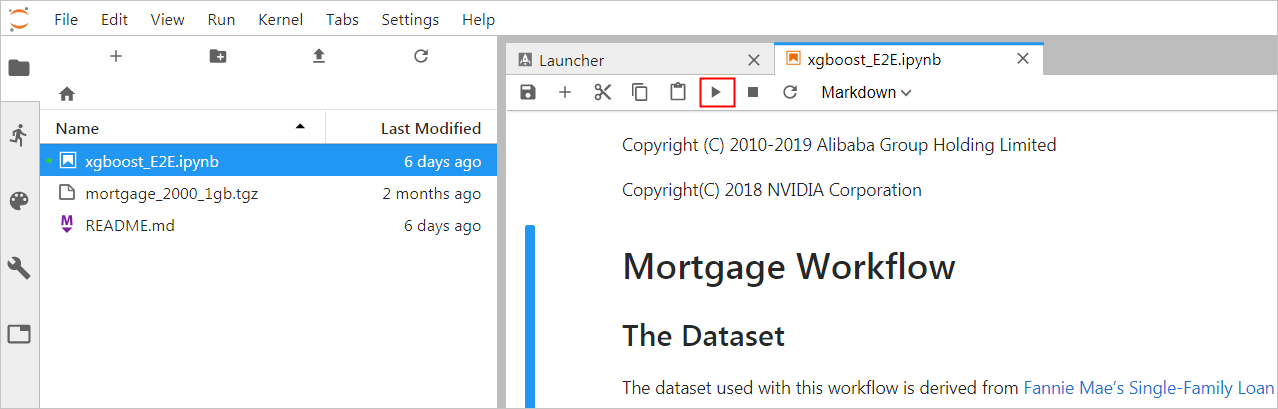Viewport: 1278px width, 409px height.
Task: Open the Kernel menu
Action: tap(280, 20)
